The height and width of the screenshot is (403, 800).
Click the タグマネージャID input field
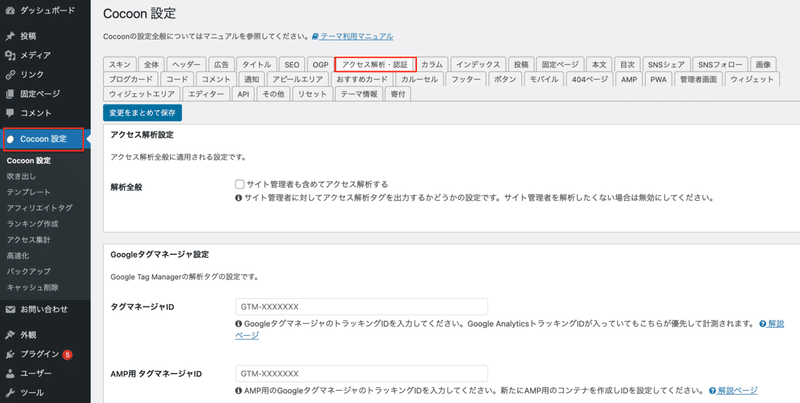(361, 307)
